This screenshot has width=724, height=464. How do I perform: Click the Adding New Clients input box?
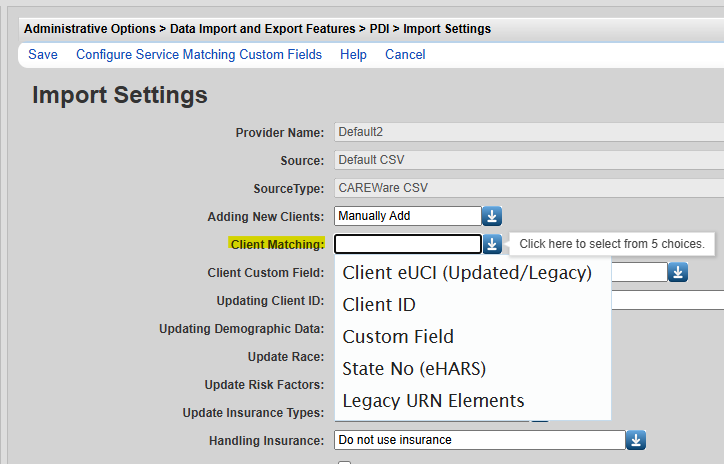coord(408,216)
